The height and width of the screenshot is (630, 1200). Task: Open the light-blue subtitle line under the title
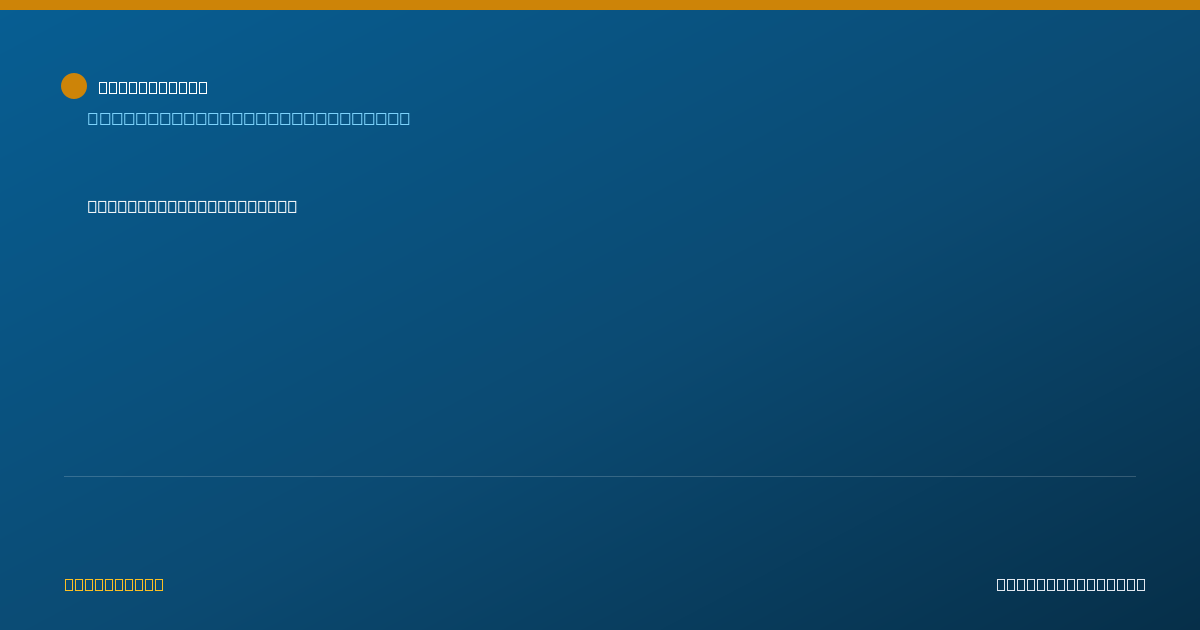pos(249,118)
